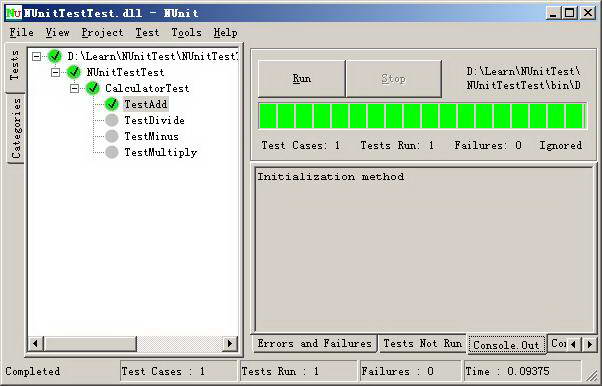Click the green checkmark beside NUnitTestTest namespace

[74, 72]
